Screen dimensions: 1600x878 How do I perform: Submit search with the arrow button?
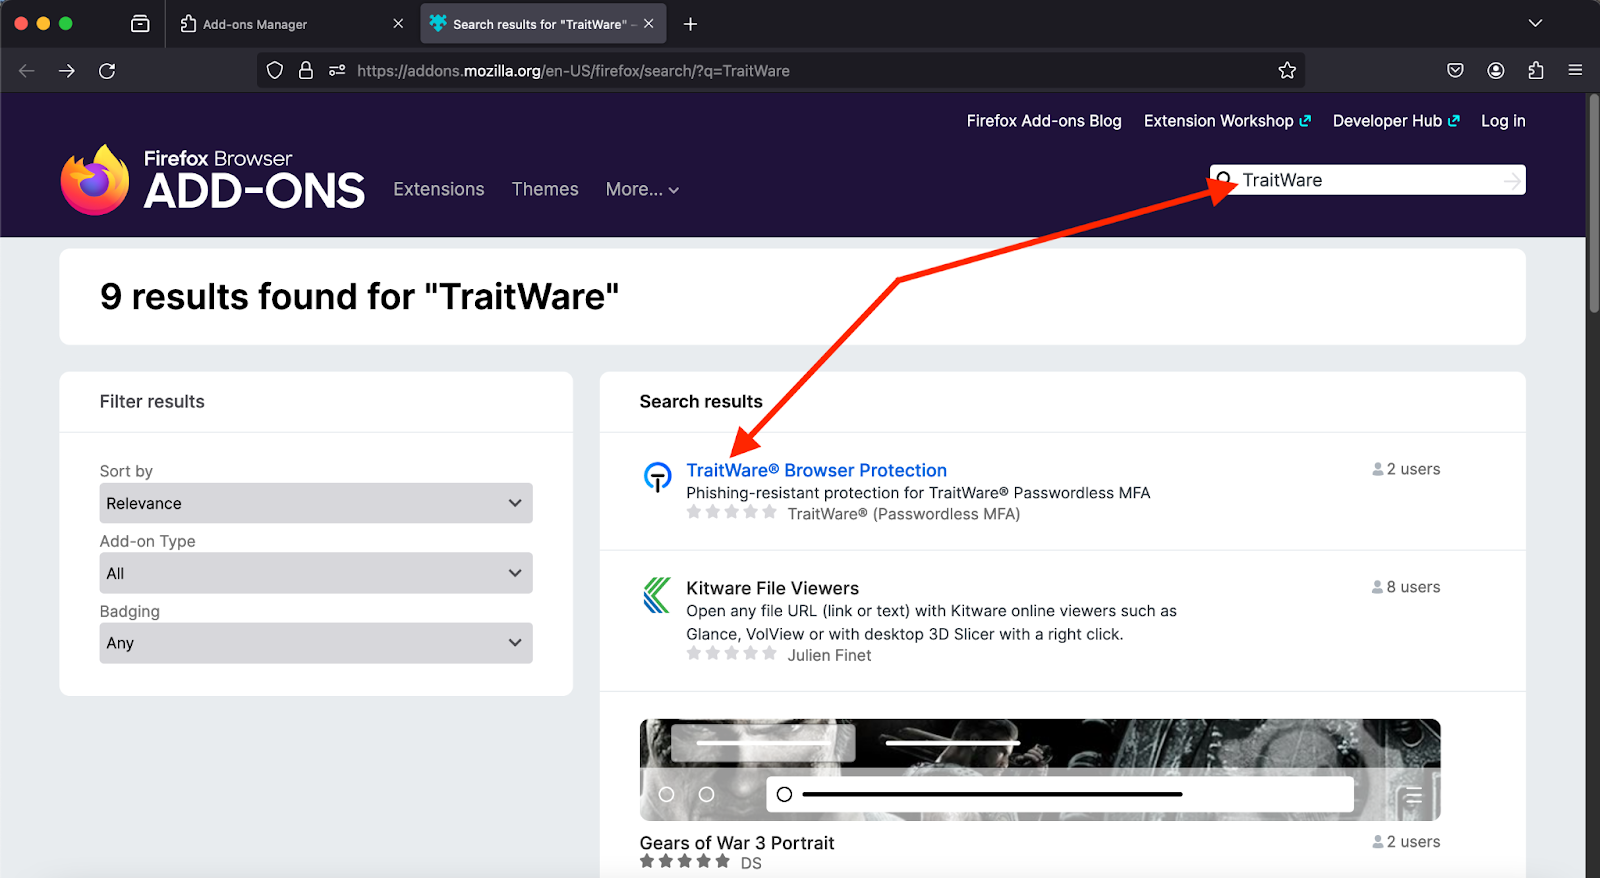pyautogui.click(x=1512, y=180)
